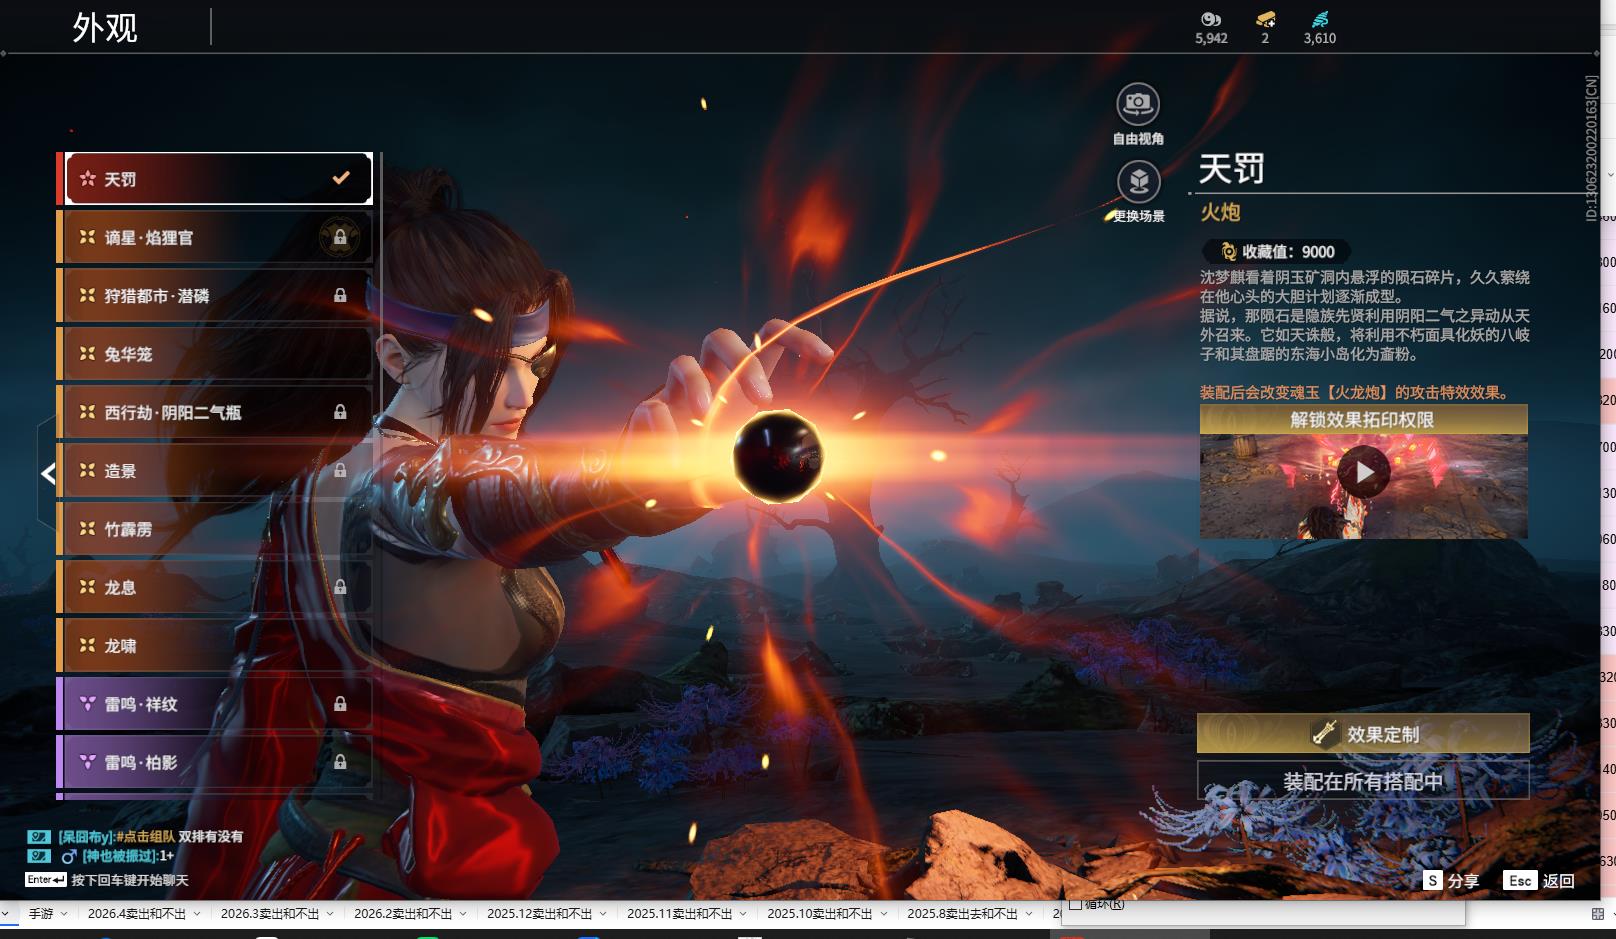The width and height of the screenshot is (1616, 939).
Task: Click the gold bar currency icon
Action: 1265,19
